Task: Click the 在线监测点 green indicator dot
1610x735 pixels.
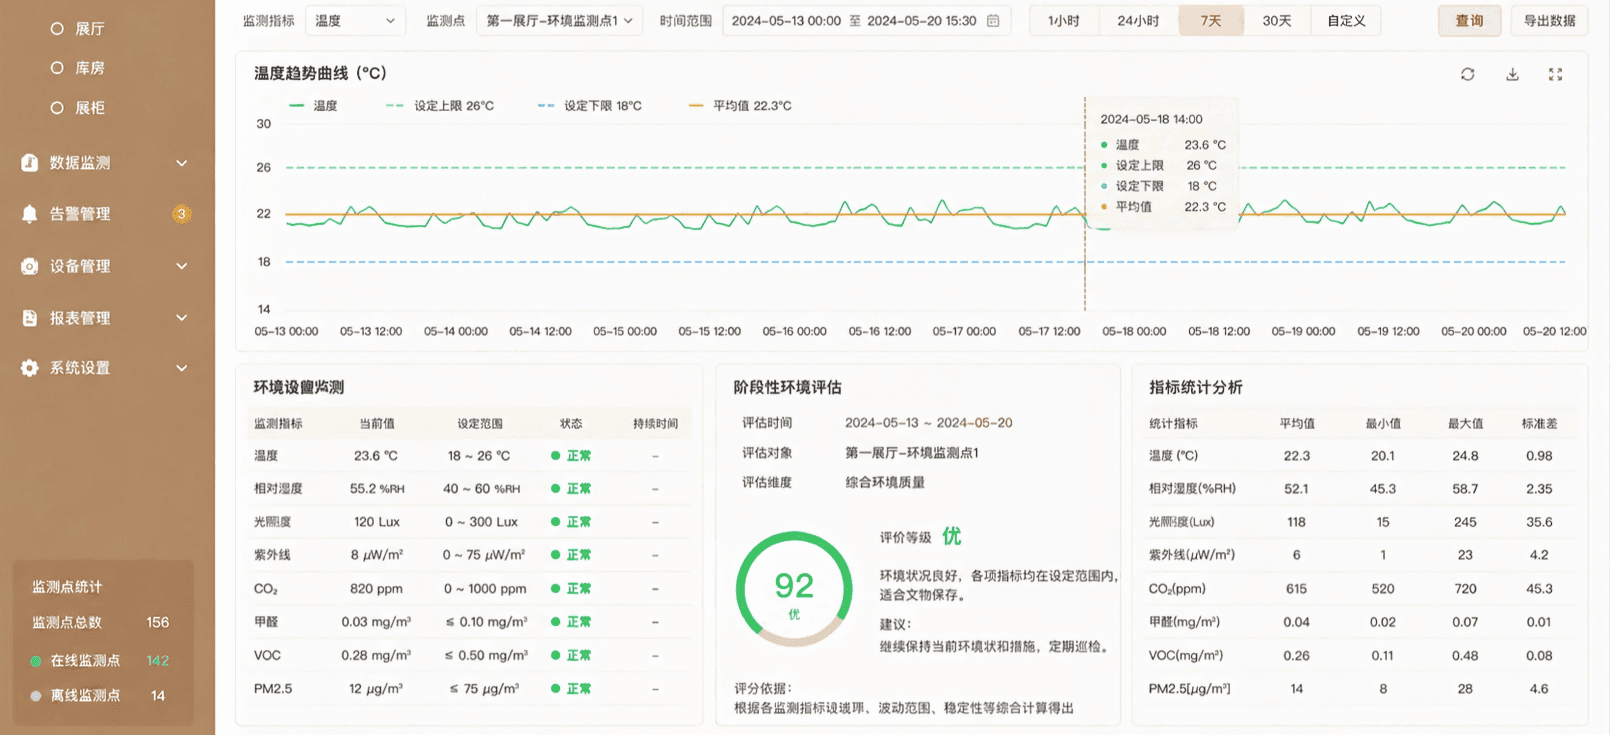Action: coord(36,661)
